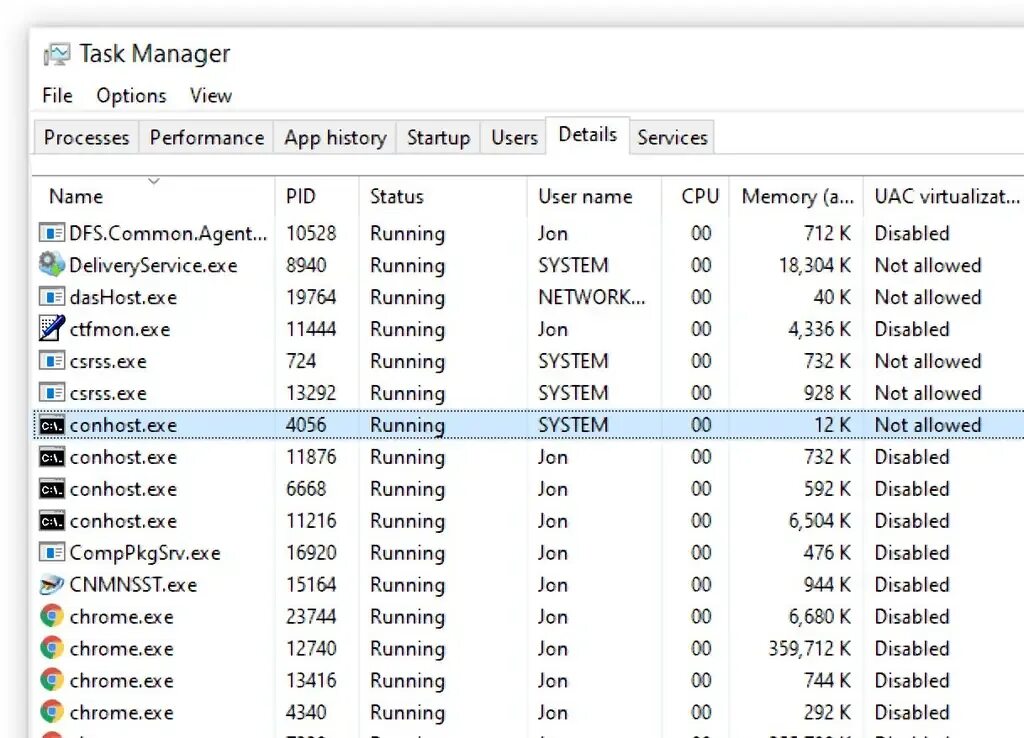Image resolution: width=1024 pixels, height=738 pixels.
Task: Click Chrome icon for PID 13416
Action: click(x=52, y=680)
